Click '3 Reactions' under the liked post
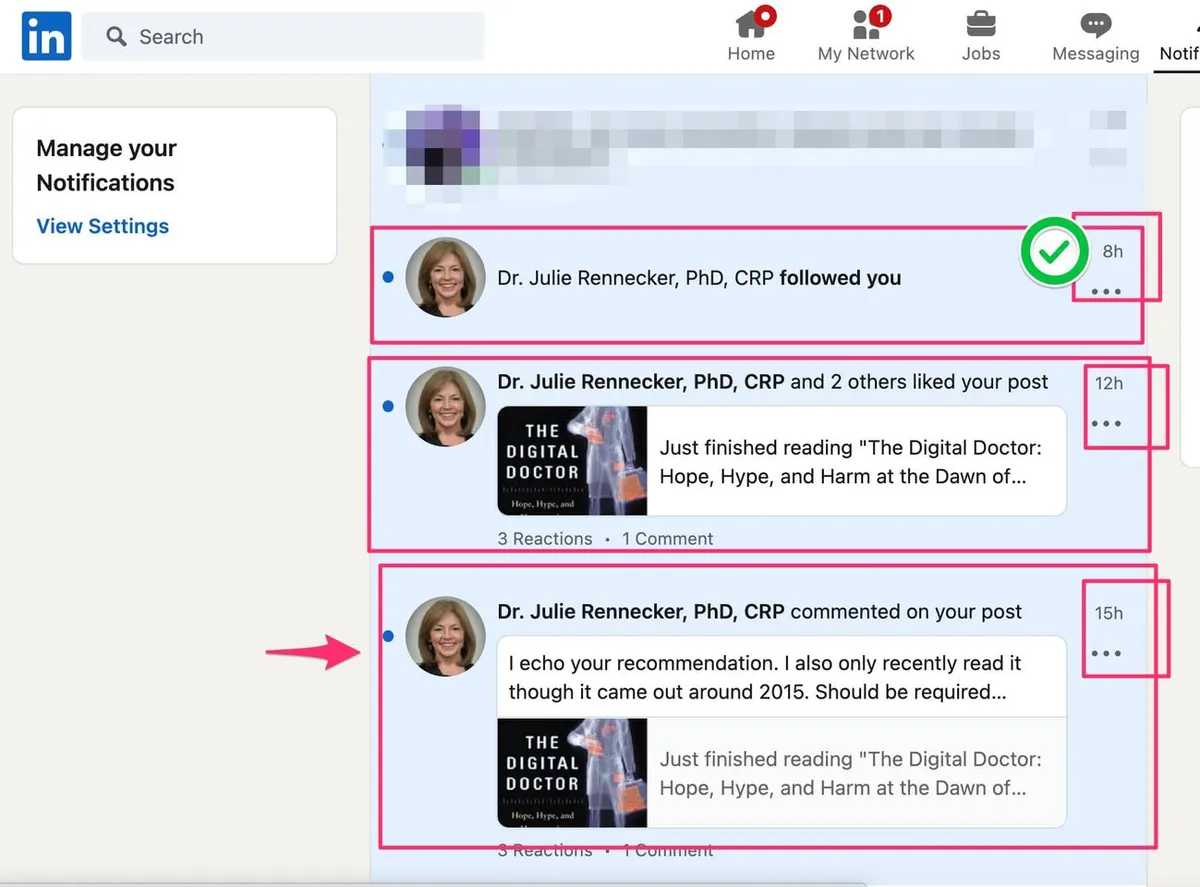Screen dimensions: 1200x887 click(x=545, y=539)
